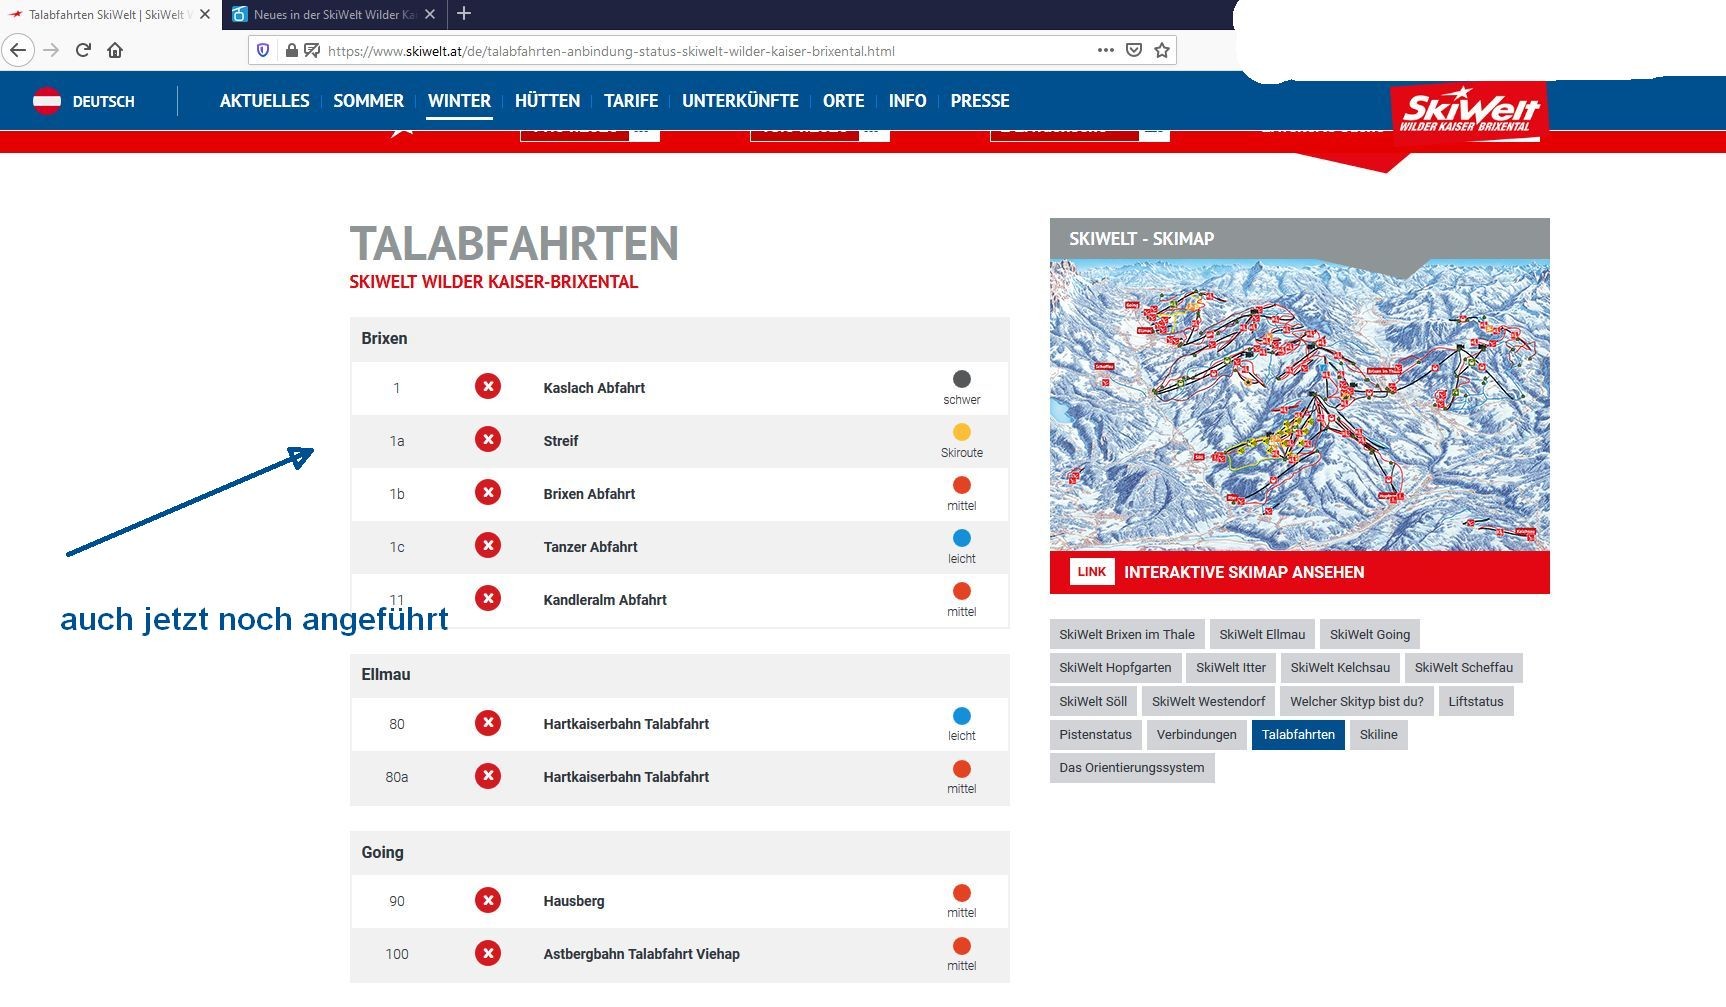
Task: Open the interactive SkiMap via LINK button
Action: point(1091,571)
